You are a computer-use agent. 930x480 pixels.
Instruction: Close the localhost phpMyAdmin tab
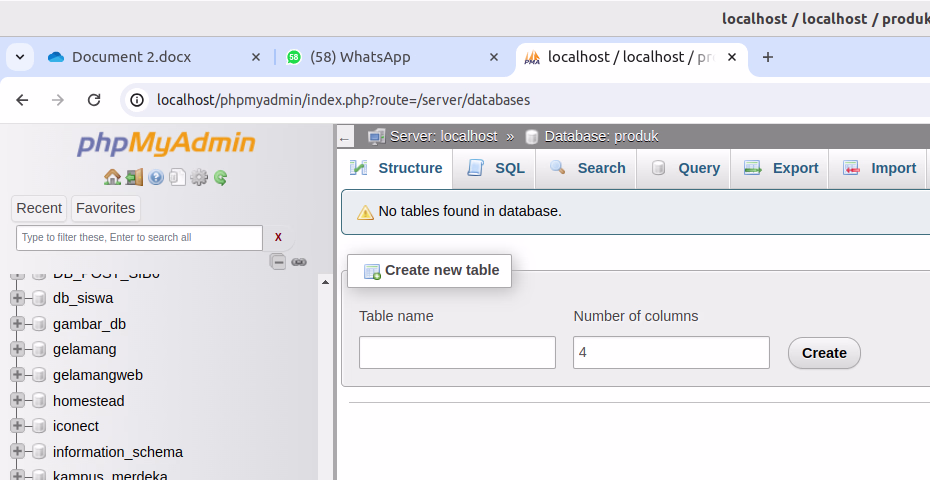point(732,57)
